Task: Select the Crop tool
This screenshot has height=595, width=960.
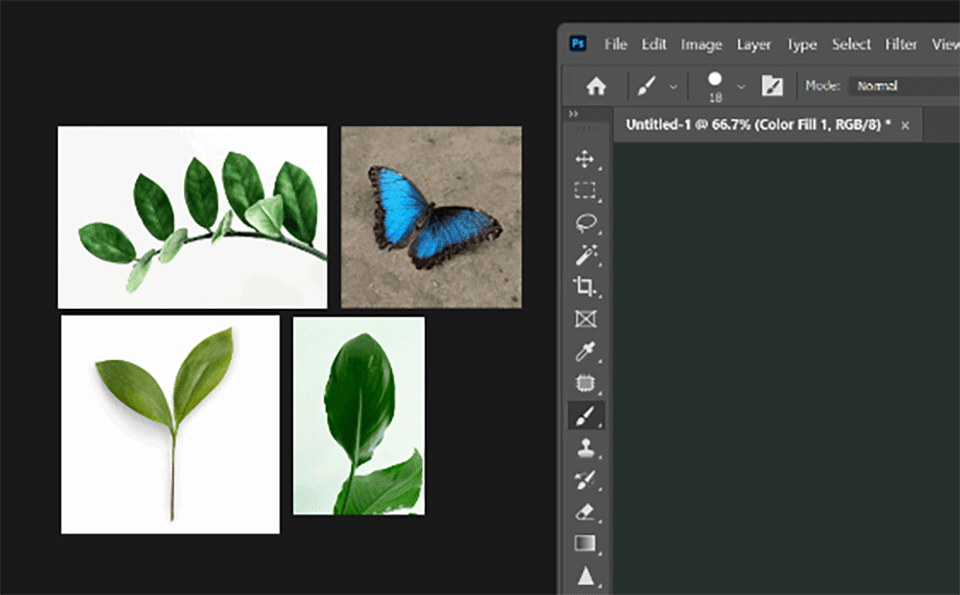Action: point(585,286)
